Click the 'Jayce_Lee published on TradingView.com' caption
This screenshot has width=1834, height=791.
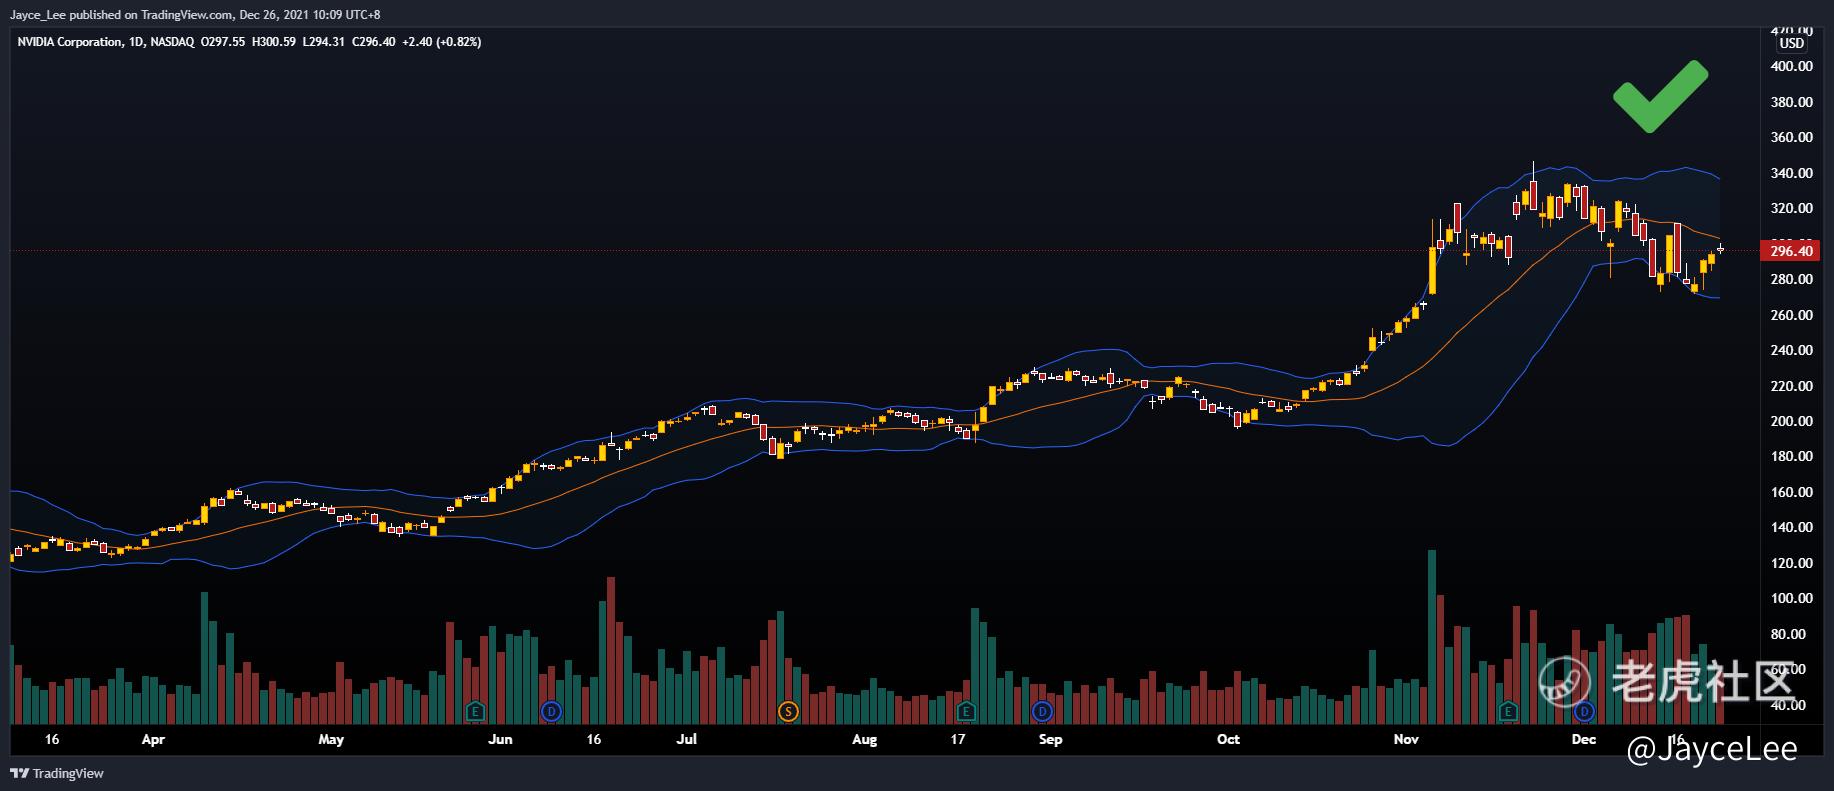122,14
